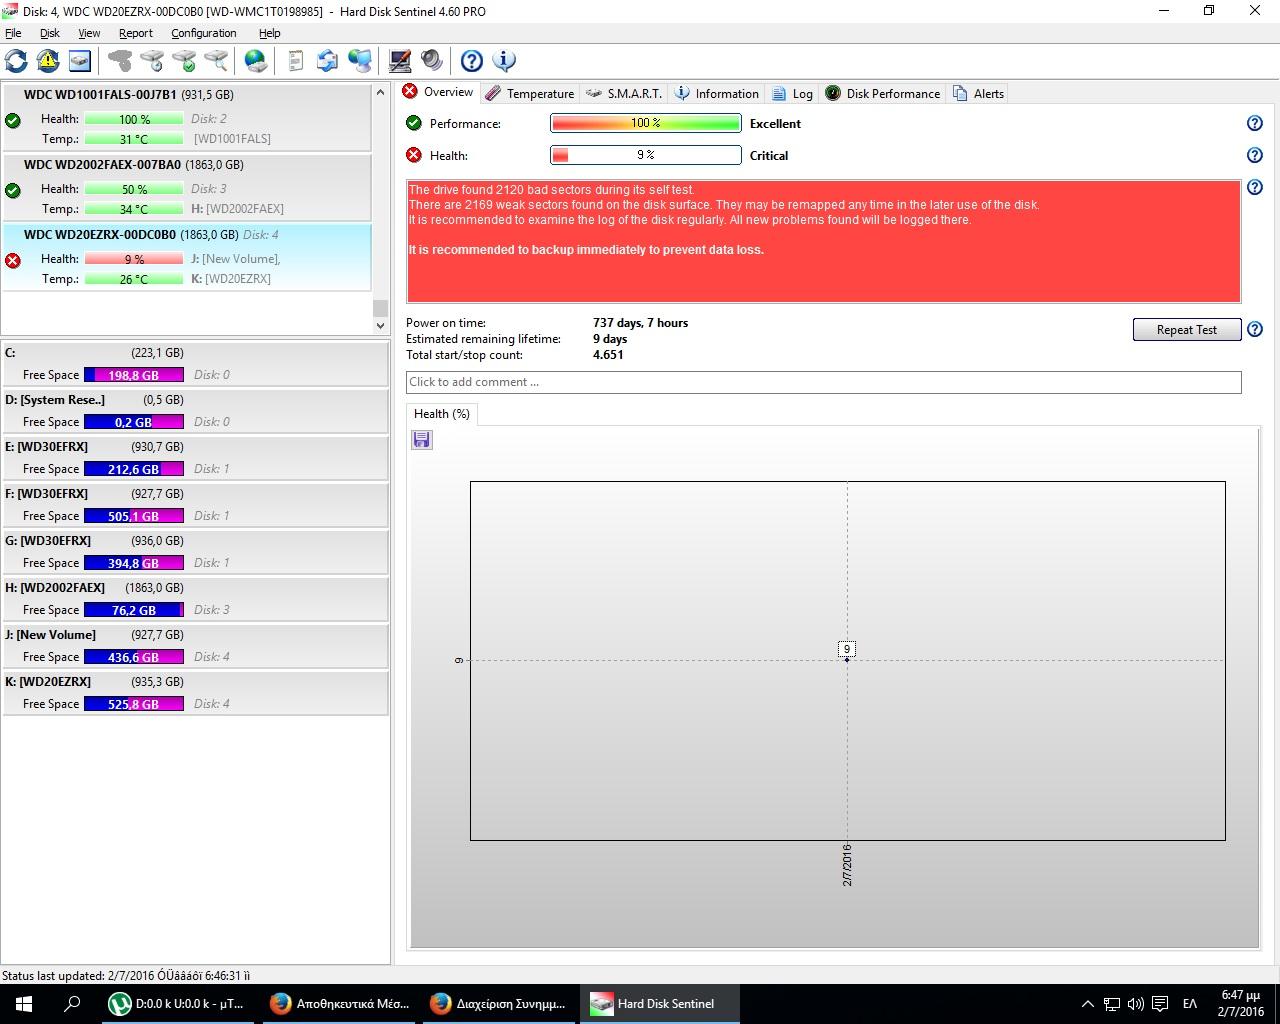Viewport: 1280px width, 1024px height.
Task: Click the volume icon in system tray
Action: [x=1136, y=1003]
